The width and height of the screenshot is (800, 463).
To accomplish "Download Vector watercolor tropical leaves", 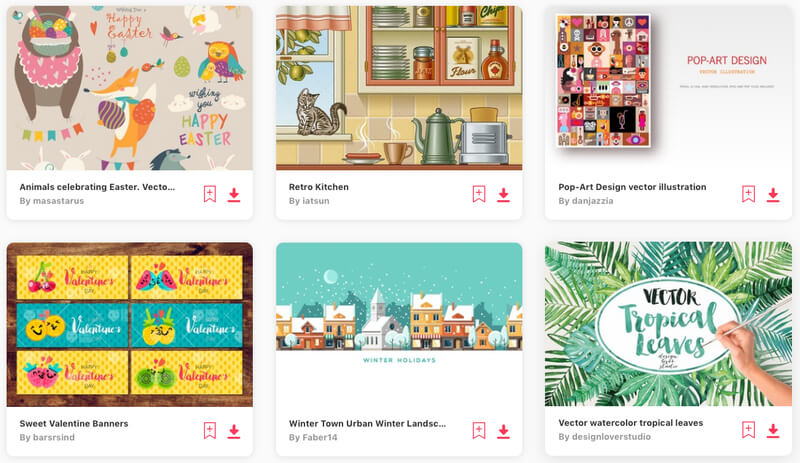I will 772,430.
